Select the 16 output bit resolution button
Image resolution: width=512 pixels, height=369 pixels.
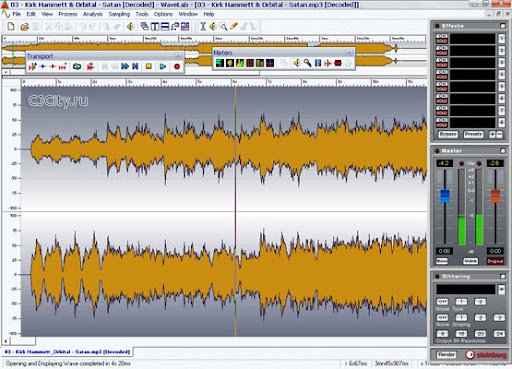point(461,333)
